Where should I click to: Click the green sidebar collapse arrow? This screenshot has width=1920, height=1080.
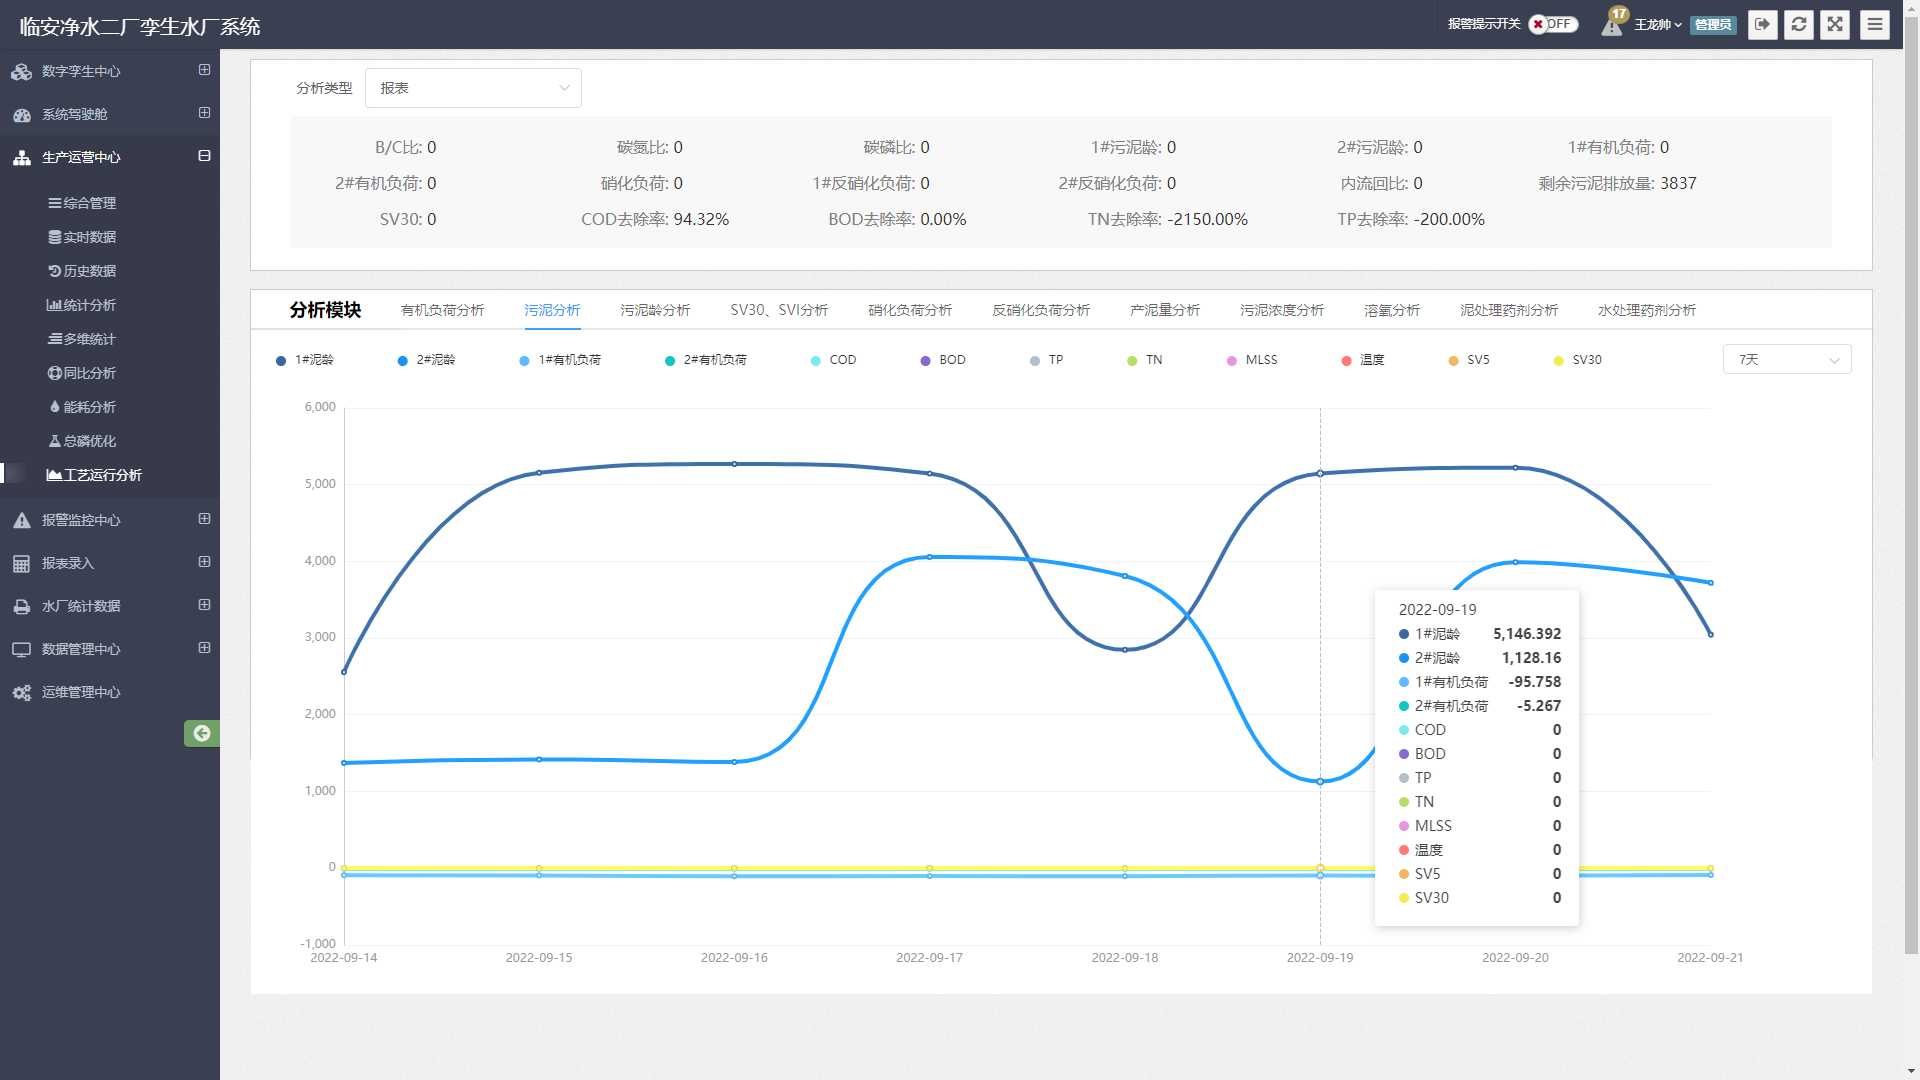point(201,733)
